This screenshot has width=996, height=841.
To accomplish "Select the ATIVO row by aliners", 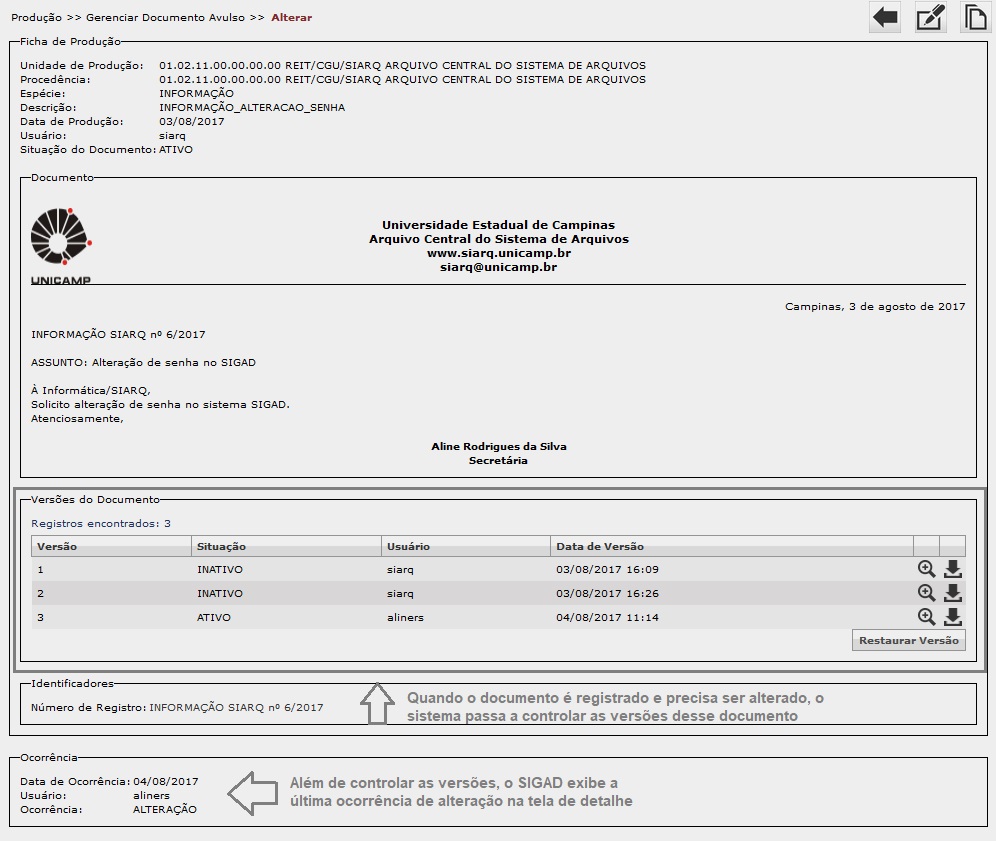I will point(498,617).
